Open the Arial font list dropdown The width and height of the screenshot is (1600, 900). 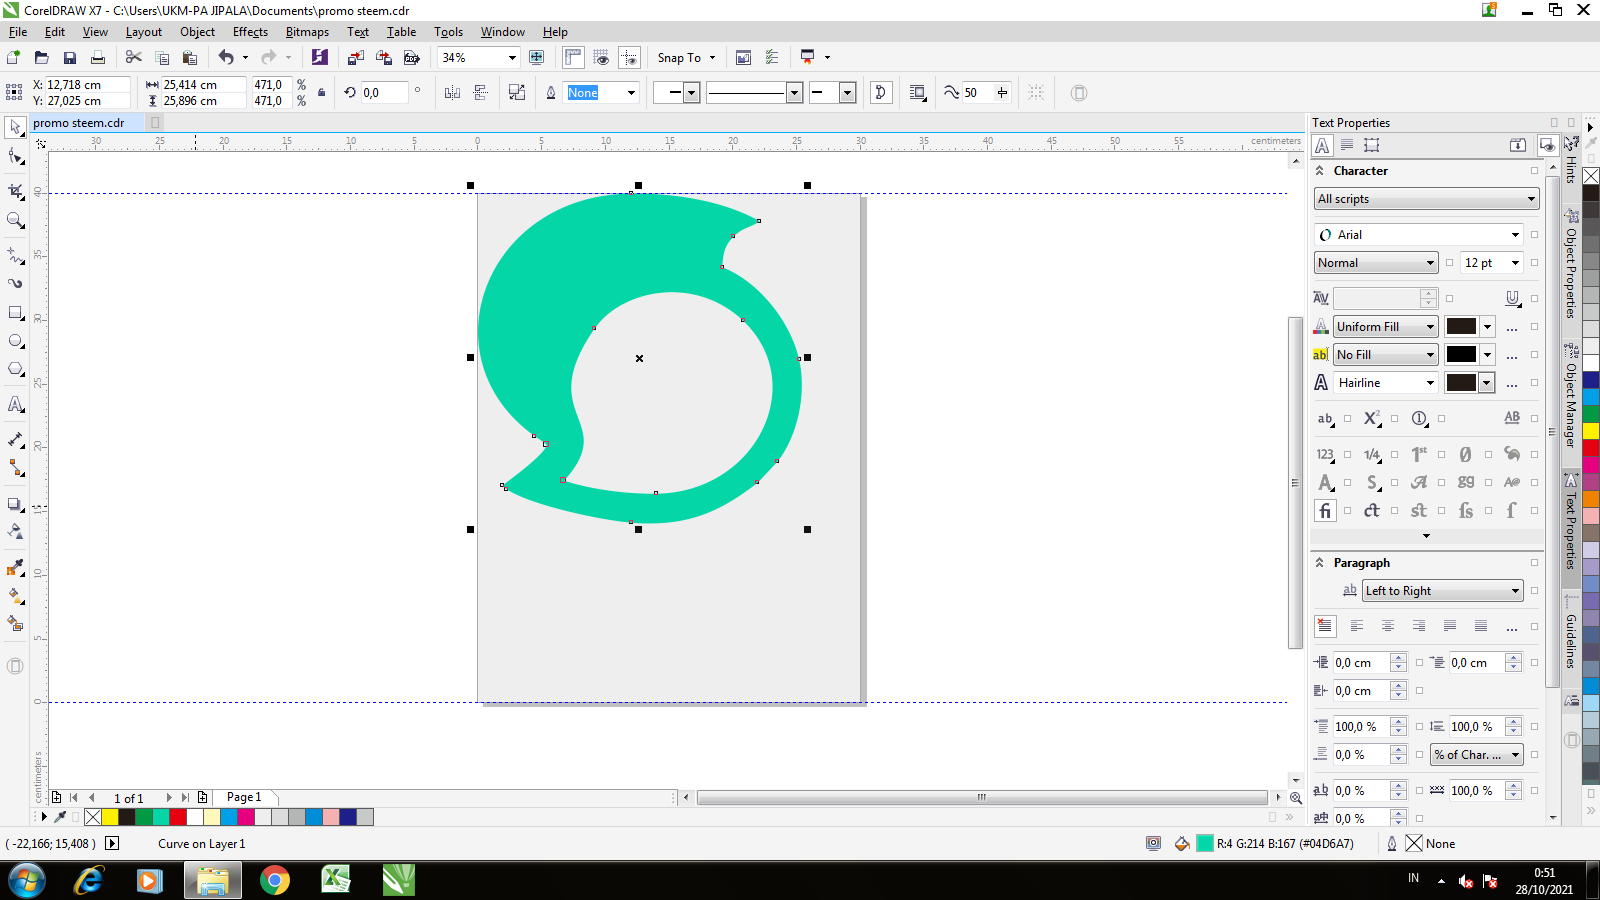pos(1515,235)
